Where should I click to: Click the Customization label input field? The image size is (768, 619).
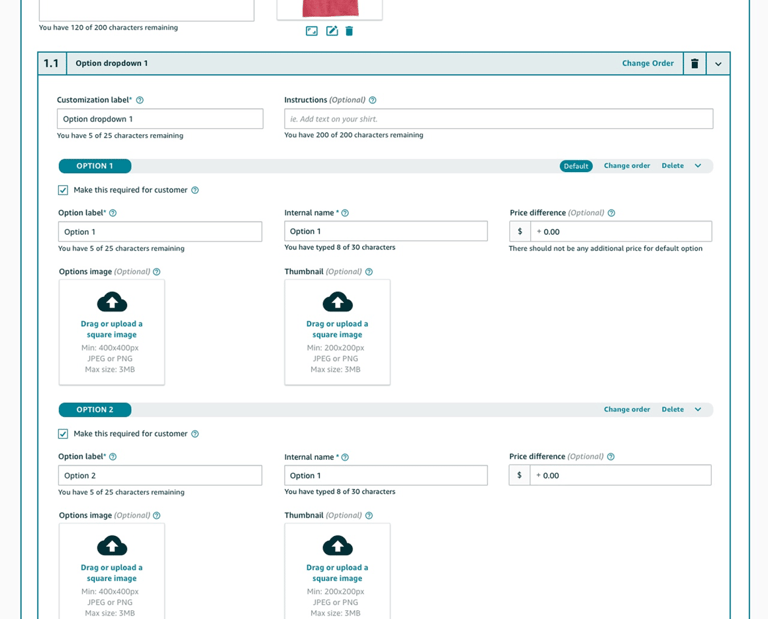160,119
